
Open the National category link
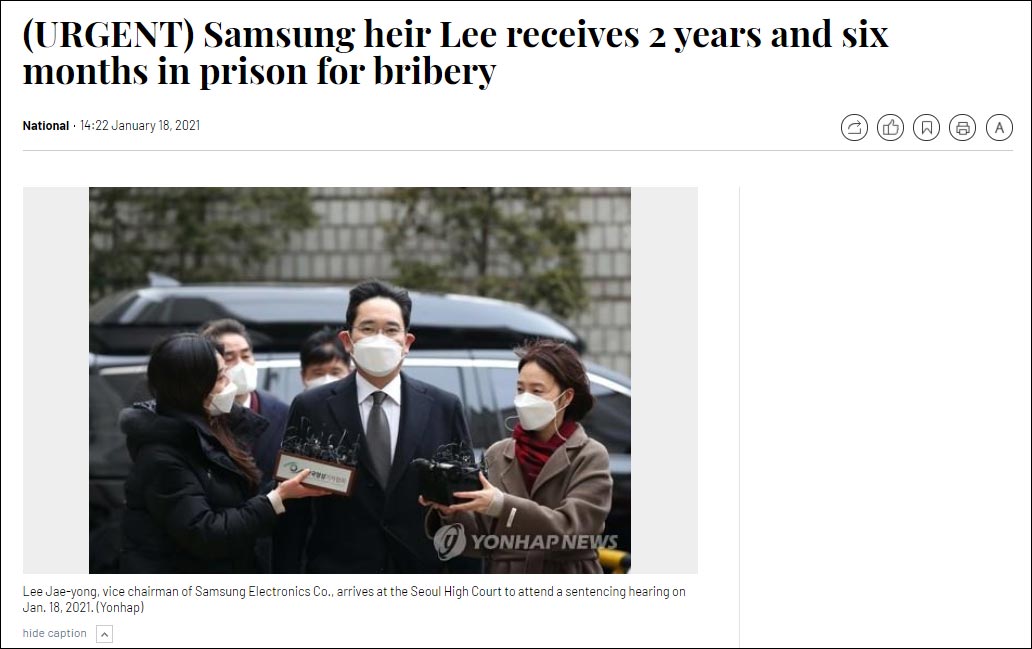pos(45,126)
